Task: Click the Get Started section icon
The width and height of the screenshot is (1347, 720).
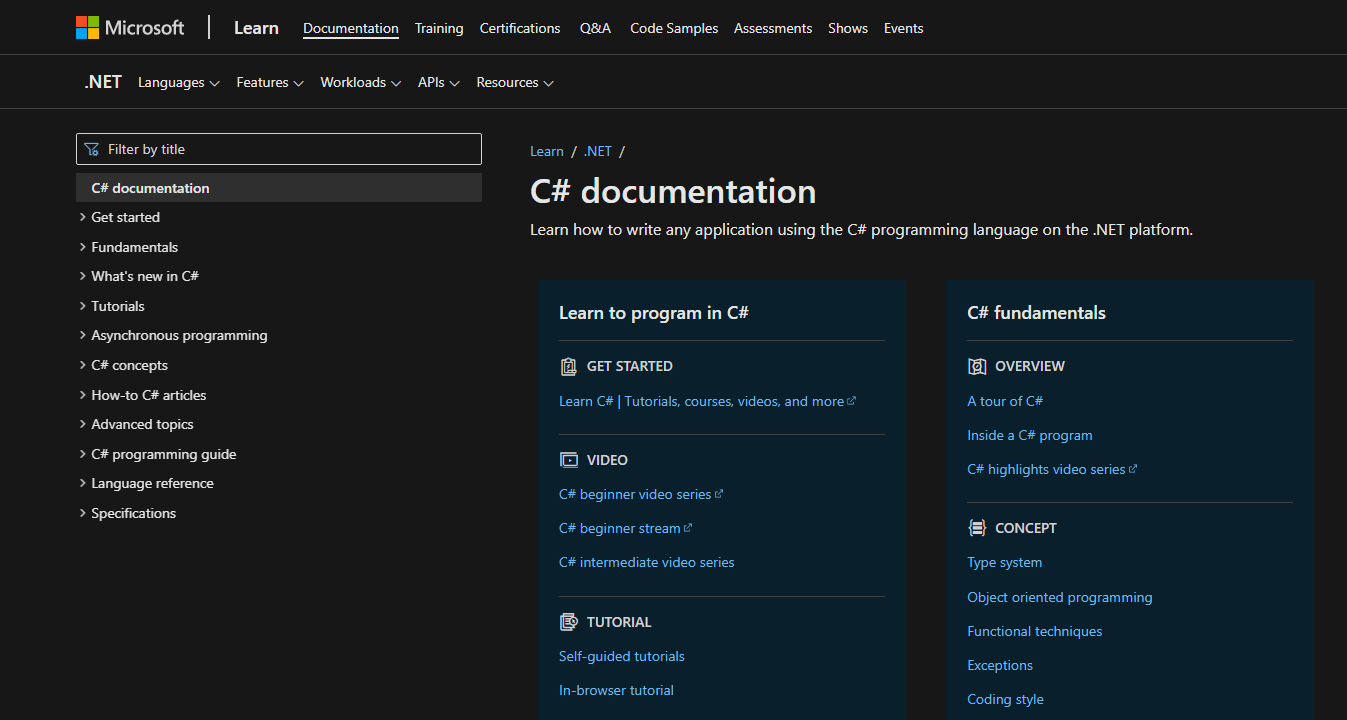Action: coord(569,366)
